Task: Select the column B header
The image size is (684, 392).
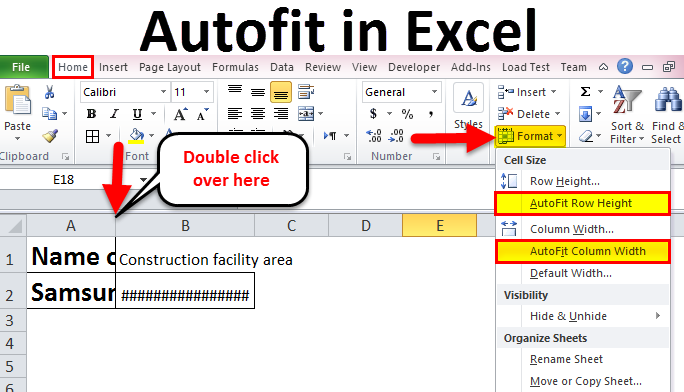Action: 185,226
